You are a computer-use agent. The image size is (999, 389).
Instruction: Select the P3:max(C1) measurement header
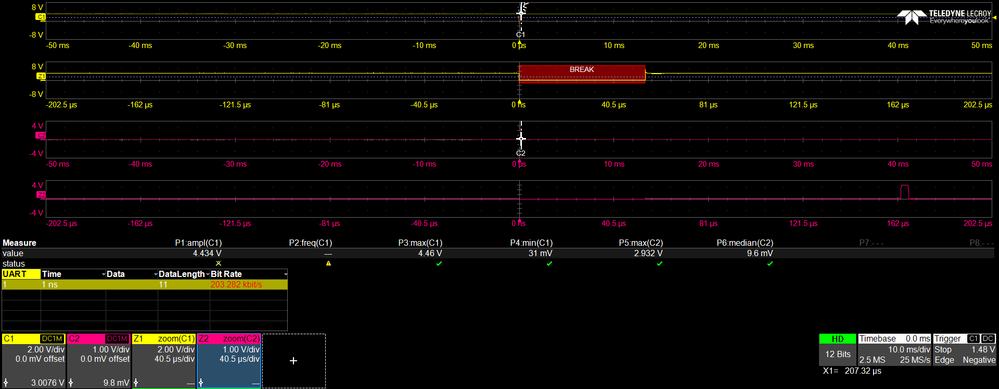point(420,243)
